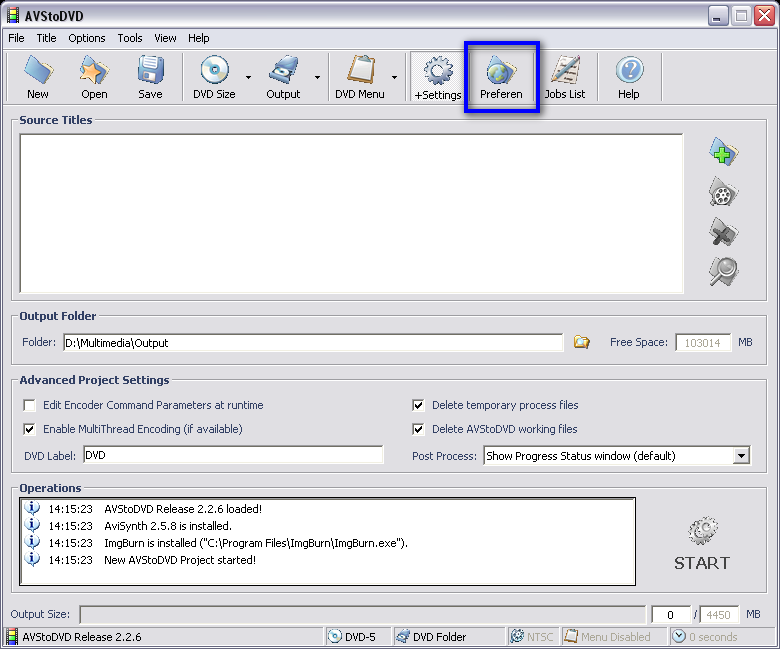This screenshot has width=780, height=649.
Task: Click the 4450 capacity value box
Action: click(719, 615)
